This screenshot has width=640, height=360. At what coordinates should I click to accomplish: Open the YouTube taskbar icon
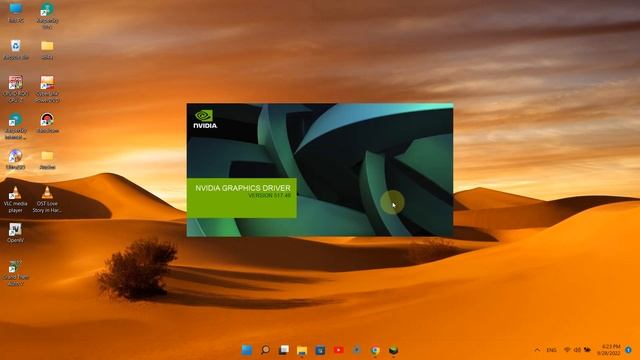click(338, 350)
